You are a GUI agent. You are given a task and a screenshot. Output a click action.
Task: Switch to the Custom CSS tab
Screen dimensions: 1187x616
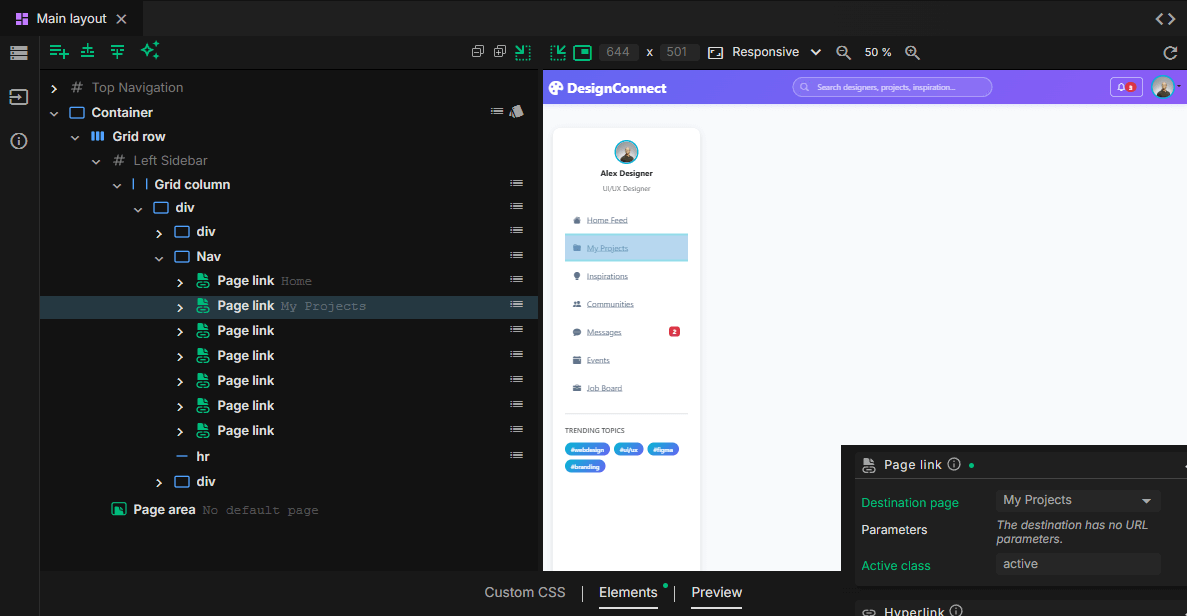(524, 592)
